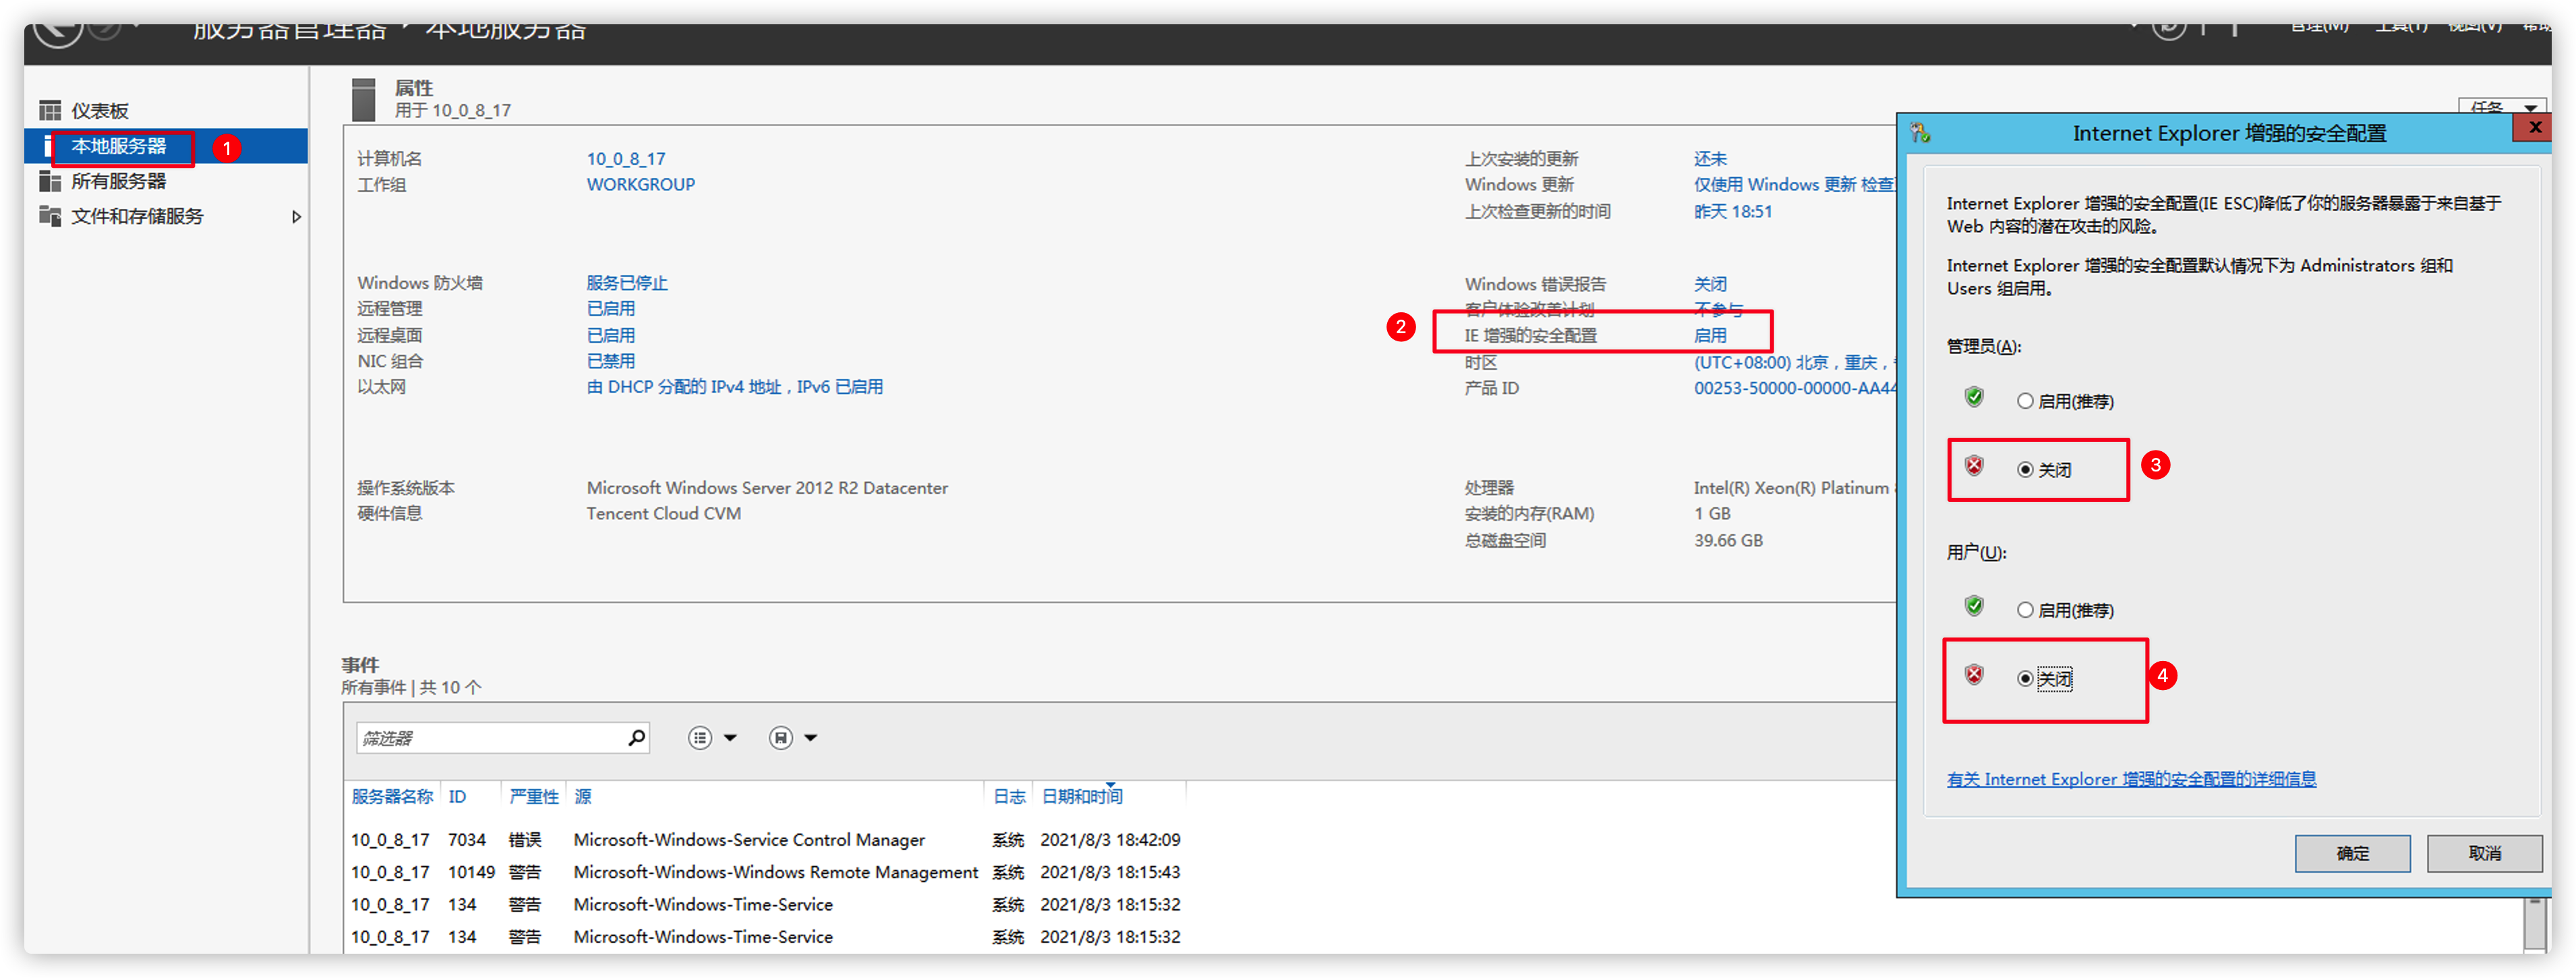Click the search magnifier in the 筛选器 filter box
Viewport: 2576px width, 978px height.
(636, 738)
